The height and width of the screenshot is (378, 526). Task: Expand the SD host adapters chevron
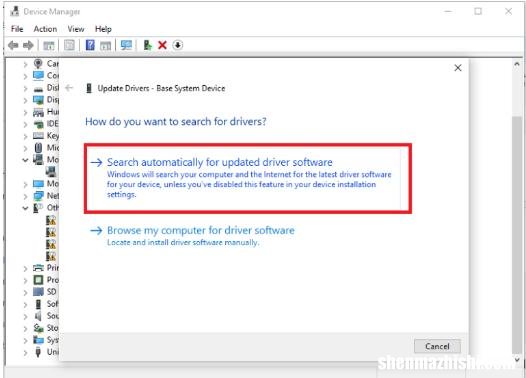point(25,292)
